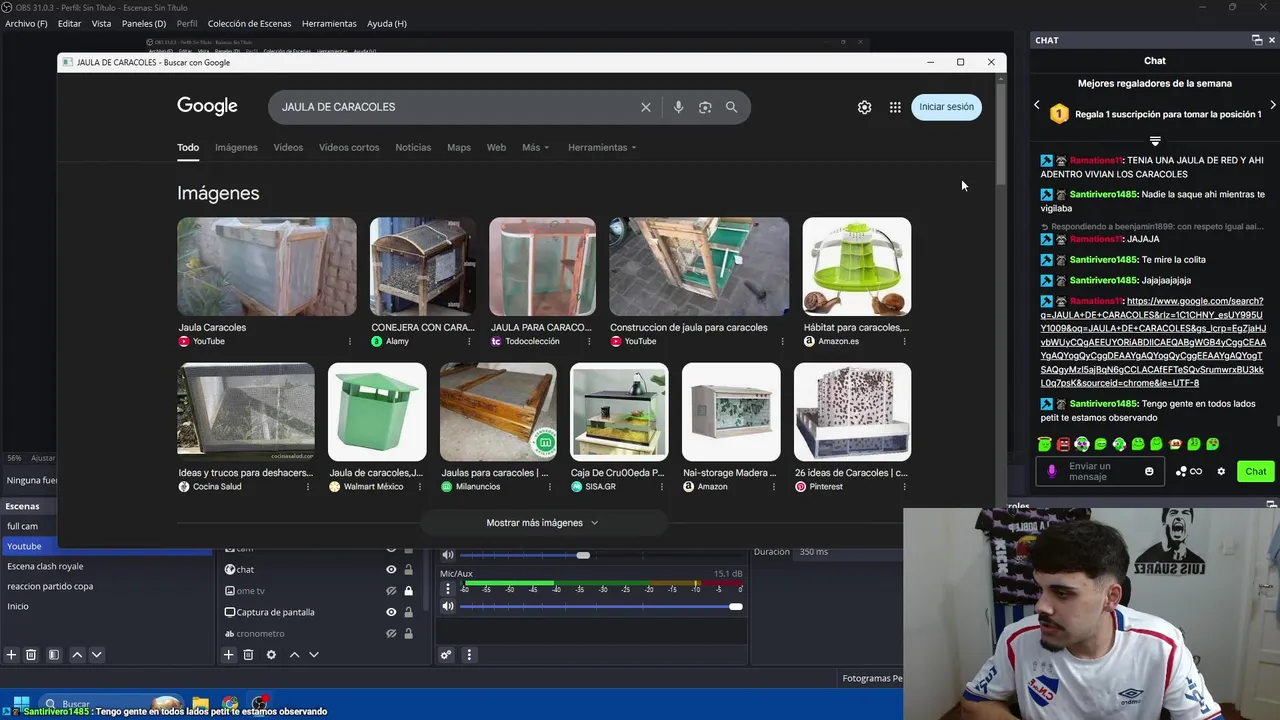The image size is (1280, 720).
Task: Open the Herramientas menu in OBS
Action: (329, 23)
